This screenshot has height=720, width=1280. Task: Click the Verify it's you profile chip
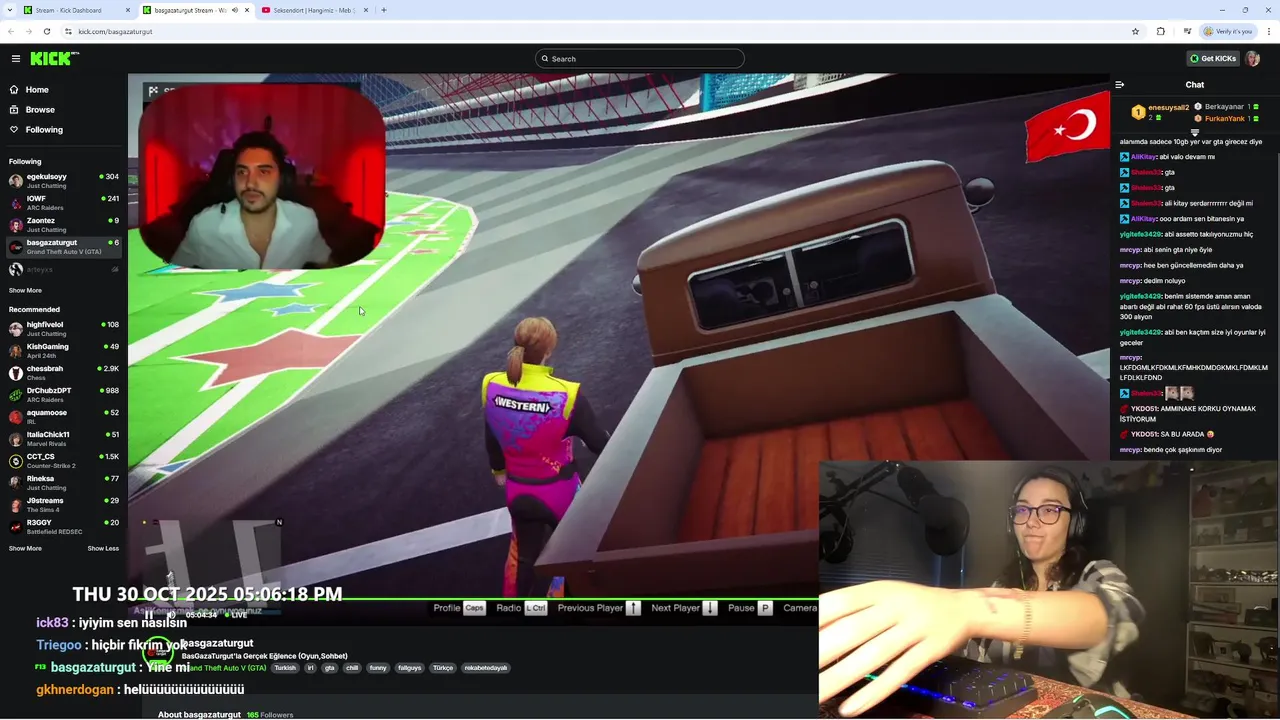1229,31
